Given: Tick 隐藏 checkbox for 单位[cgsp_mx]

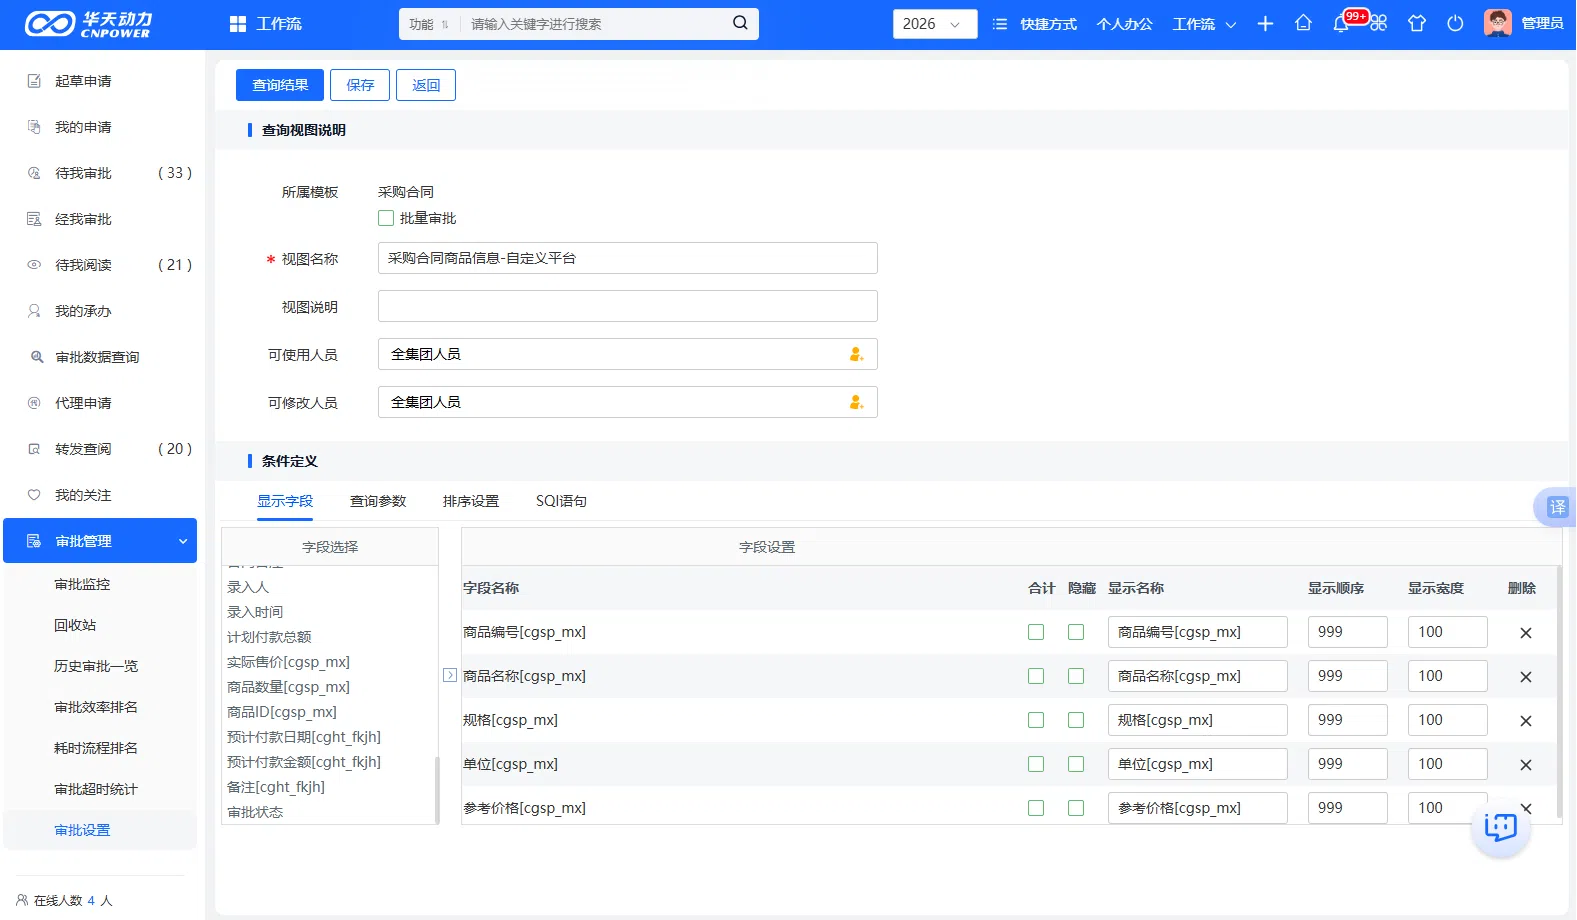Looking at the screenshot, I should [x=1076, y=764].
